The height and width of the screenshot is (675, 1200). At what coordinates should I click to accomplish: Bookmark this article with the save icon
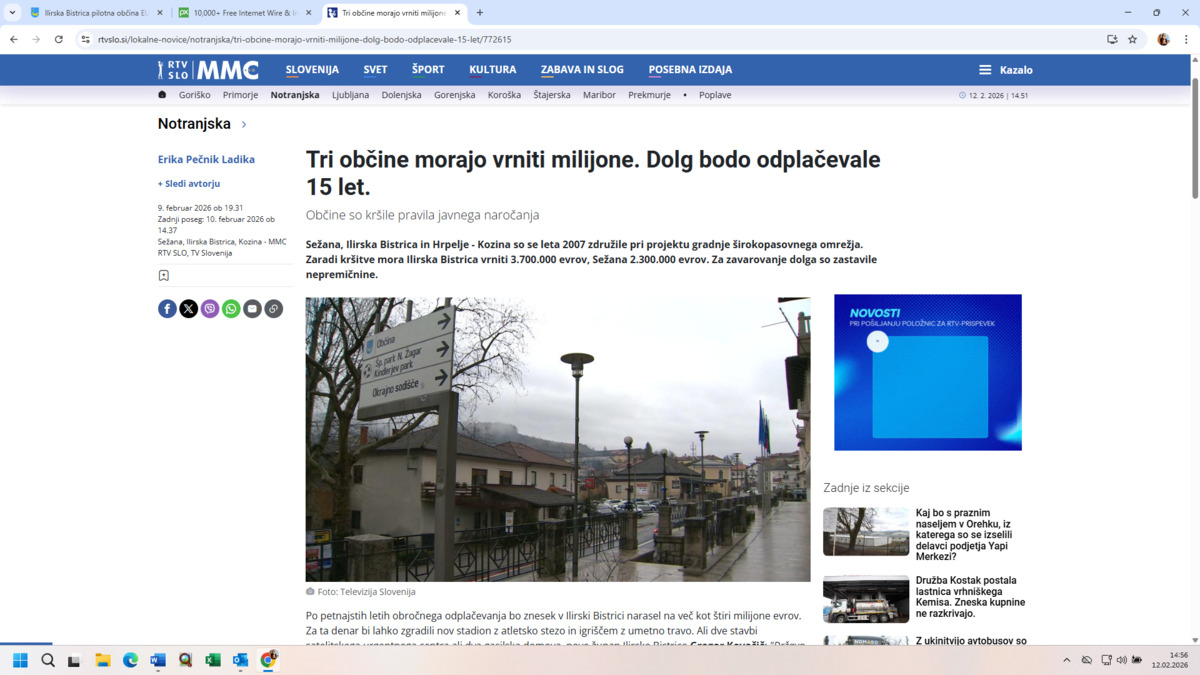164,276
